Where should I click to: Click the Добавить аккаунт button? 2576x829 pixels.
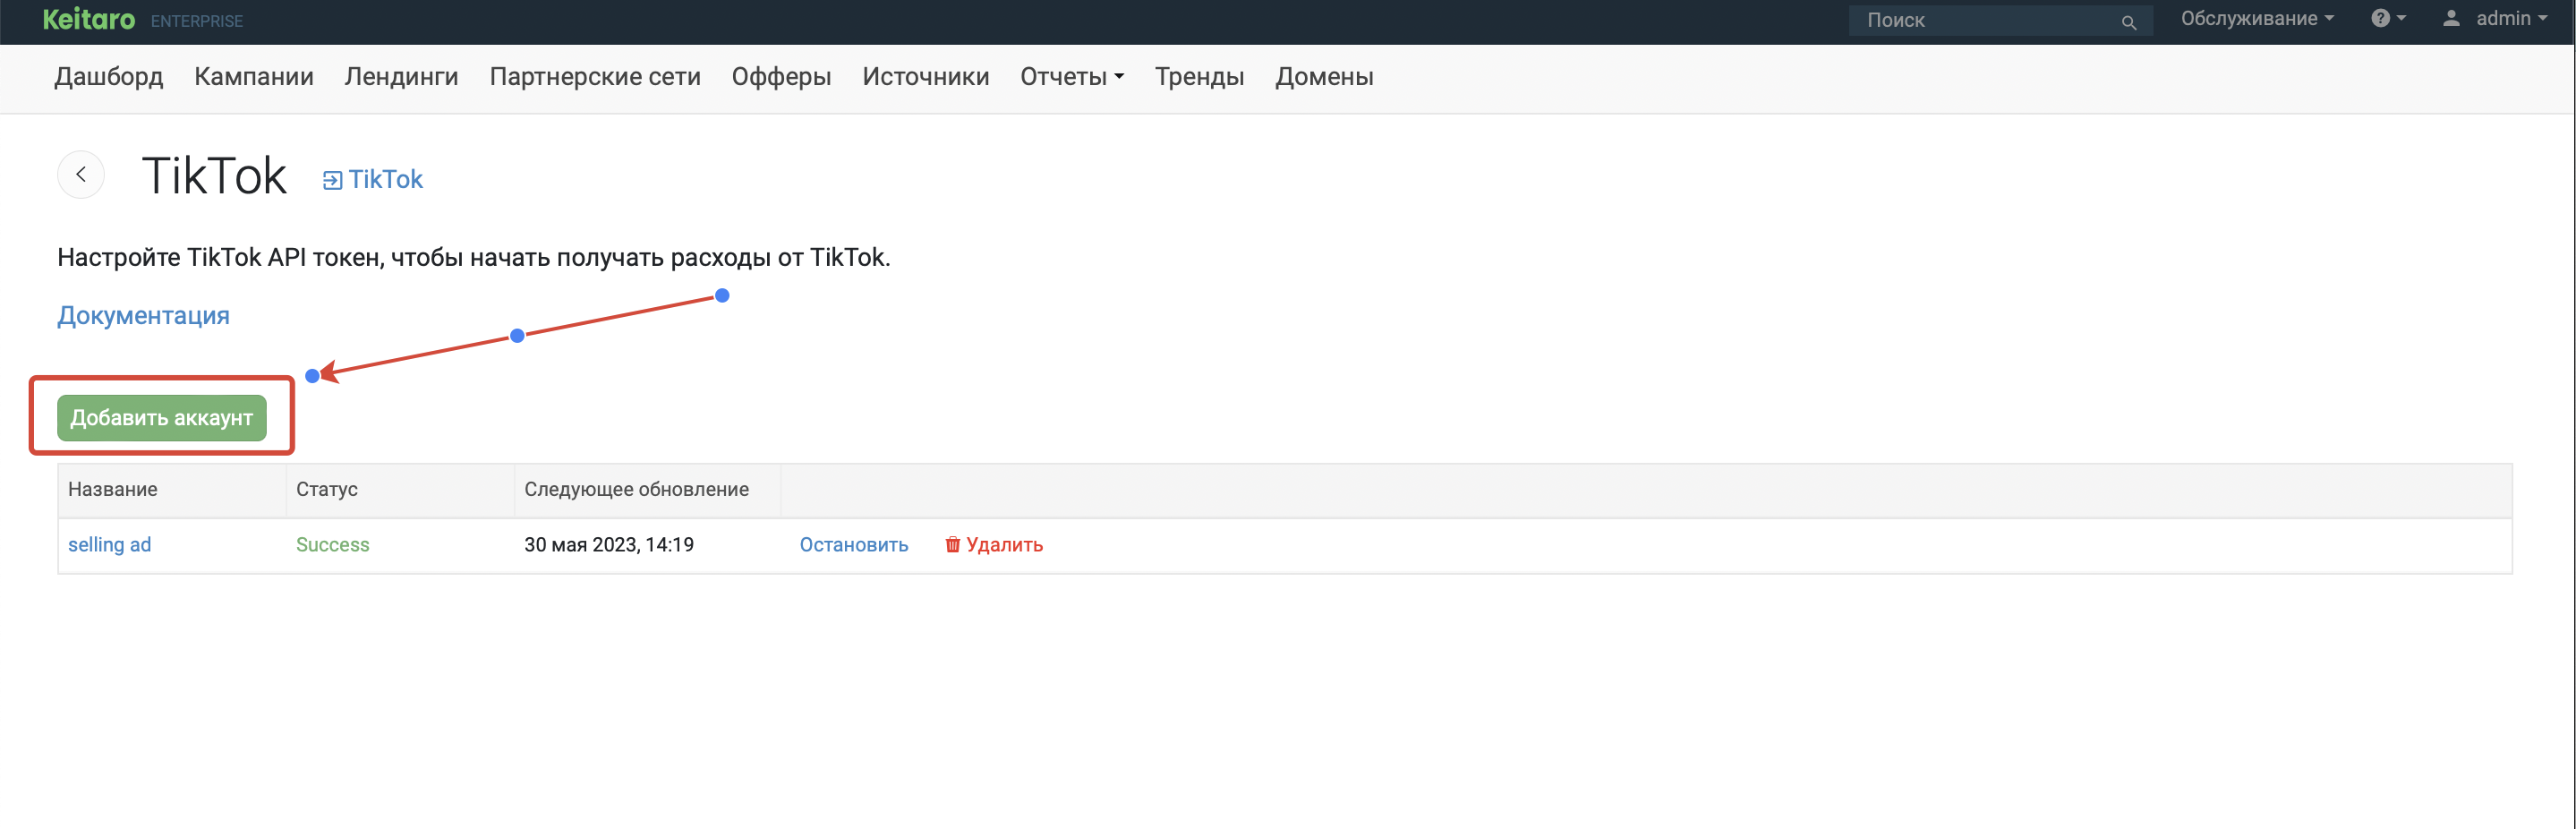[162, 418]
